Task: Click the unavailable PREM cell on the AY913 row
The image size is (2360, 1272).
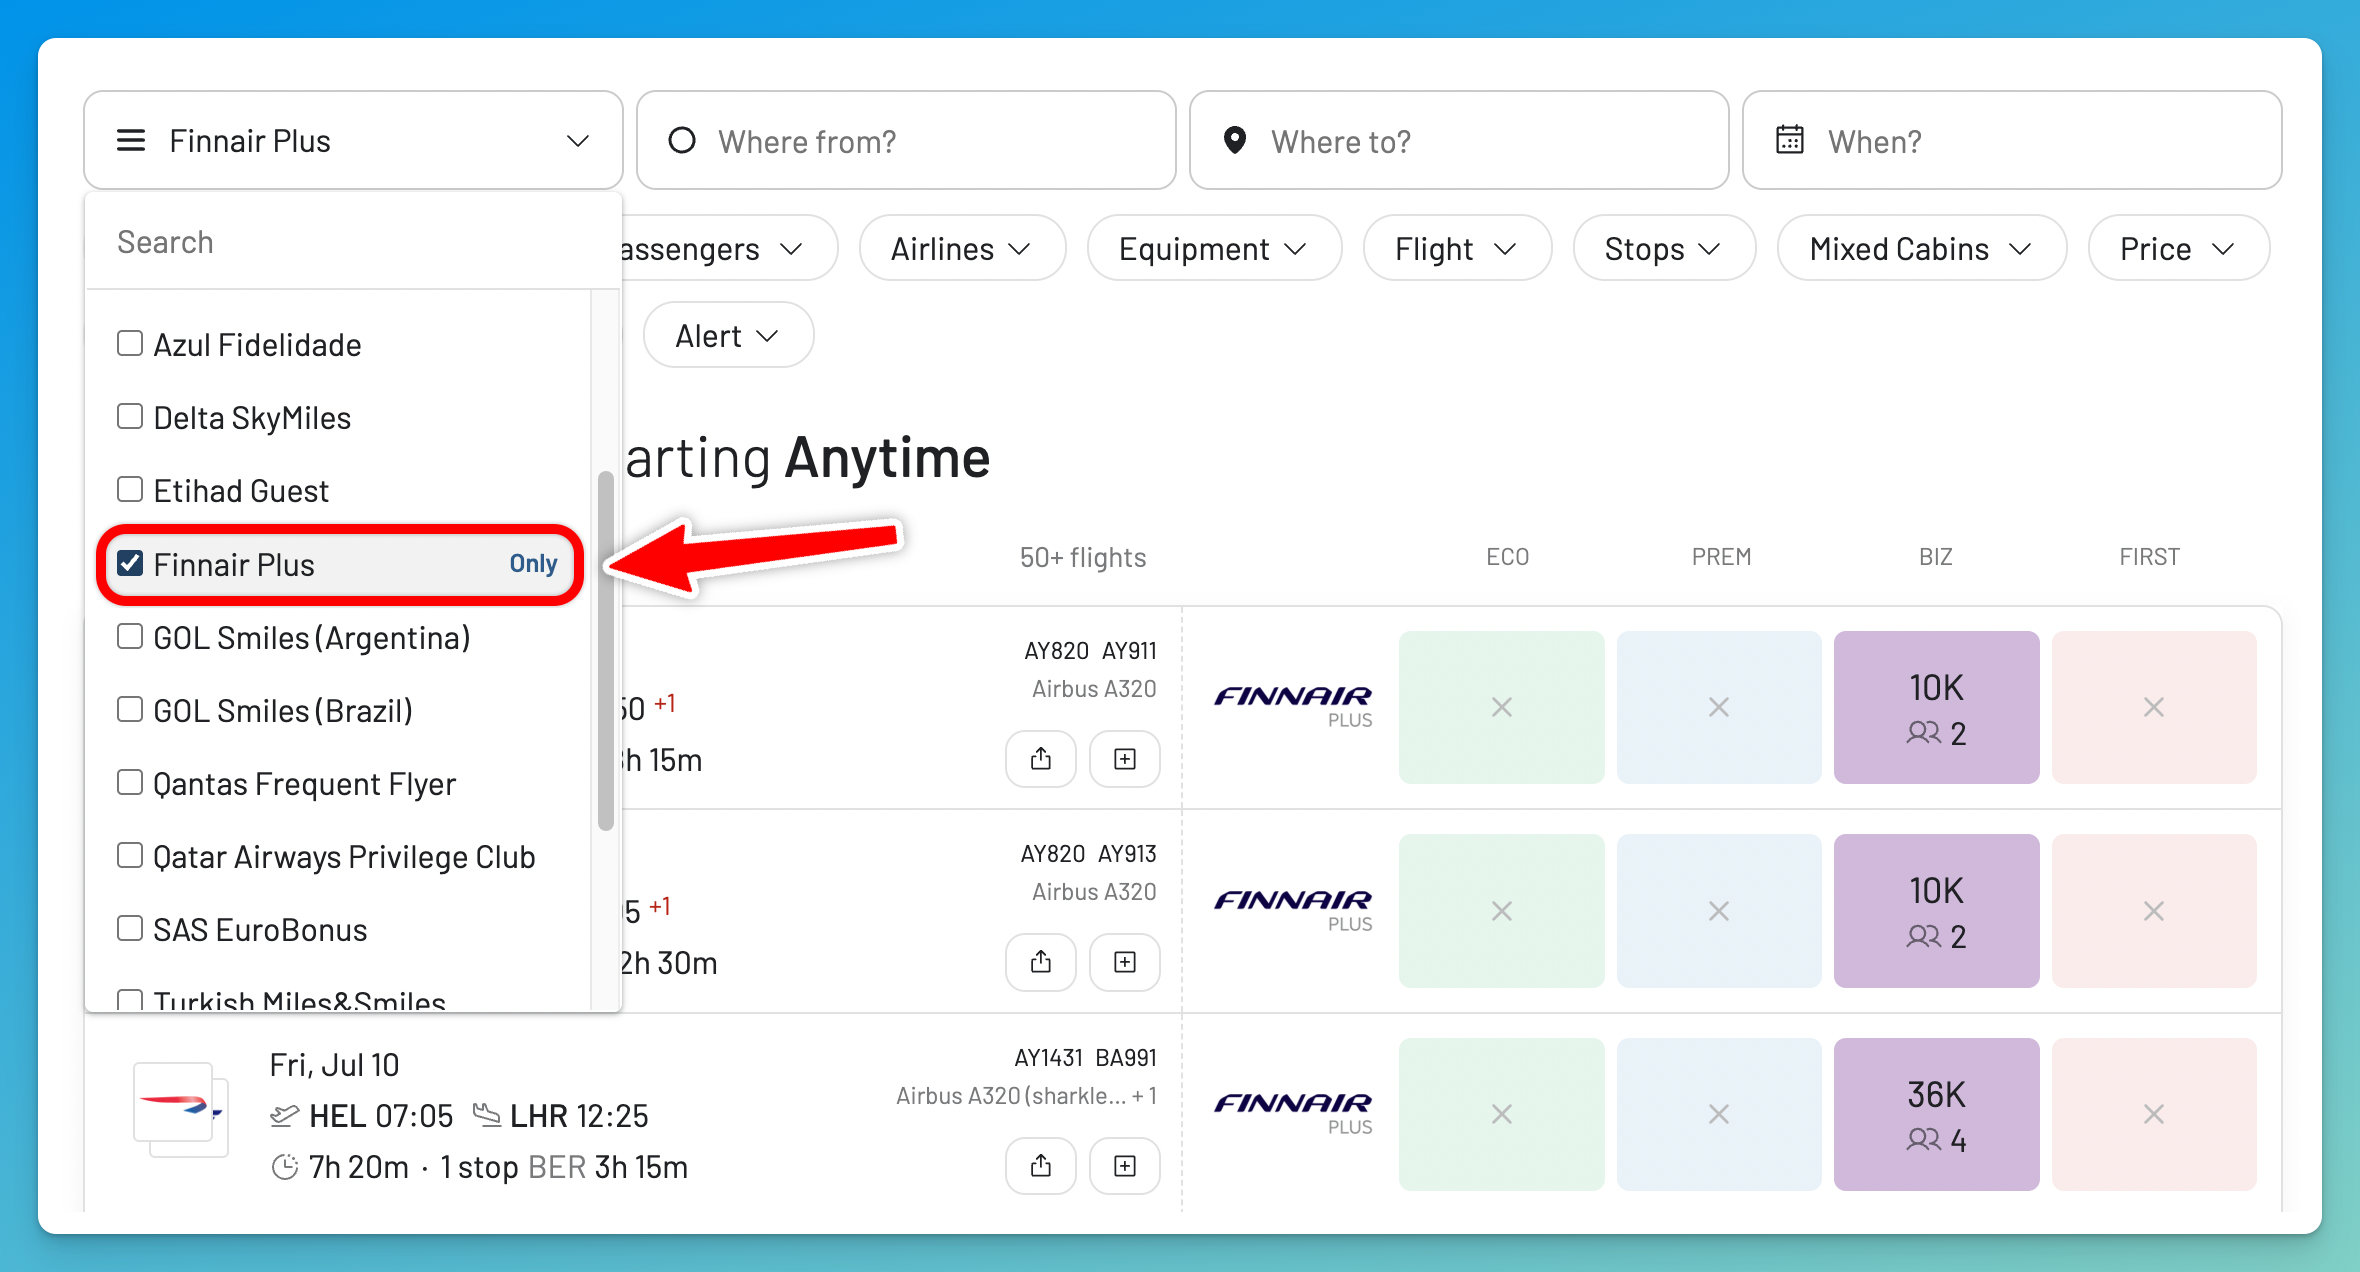Action: (1719, 911)
